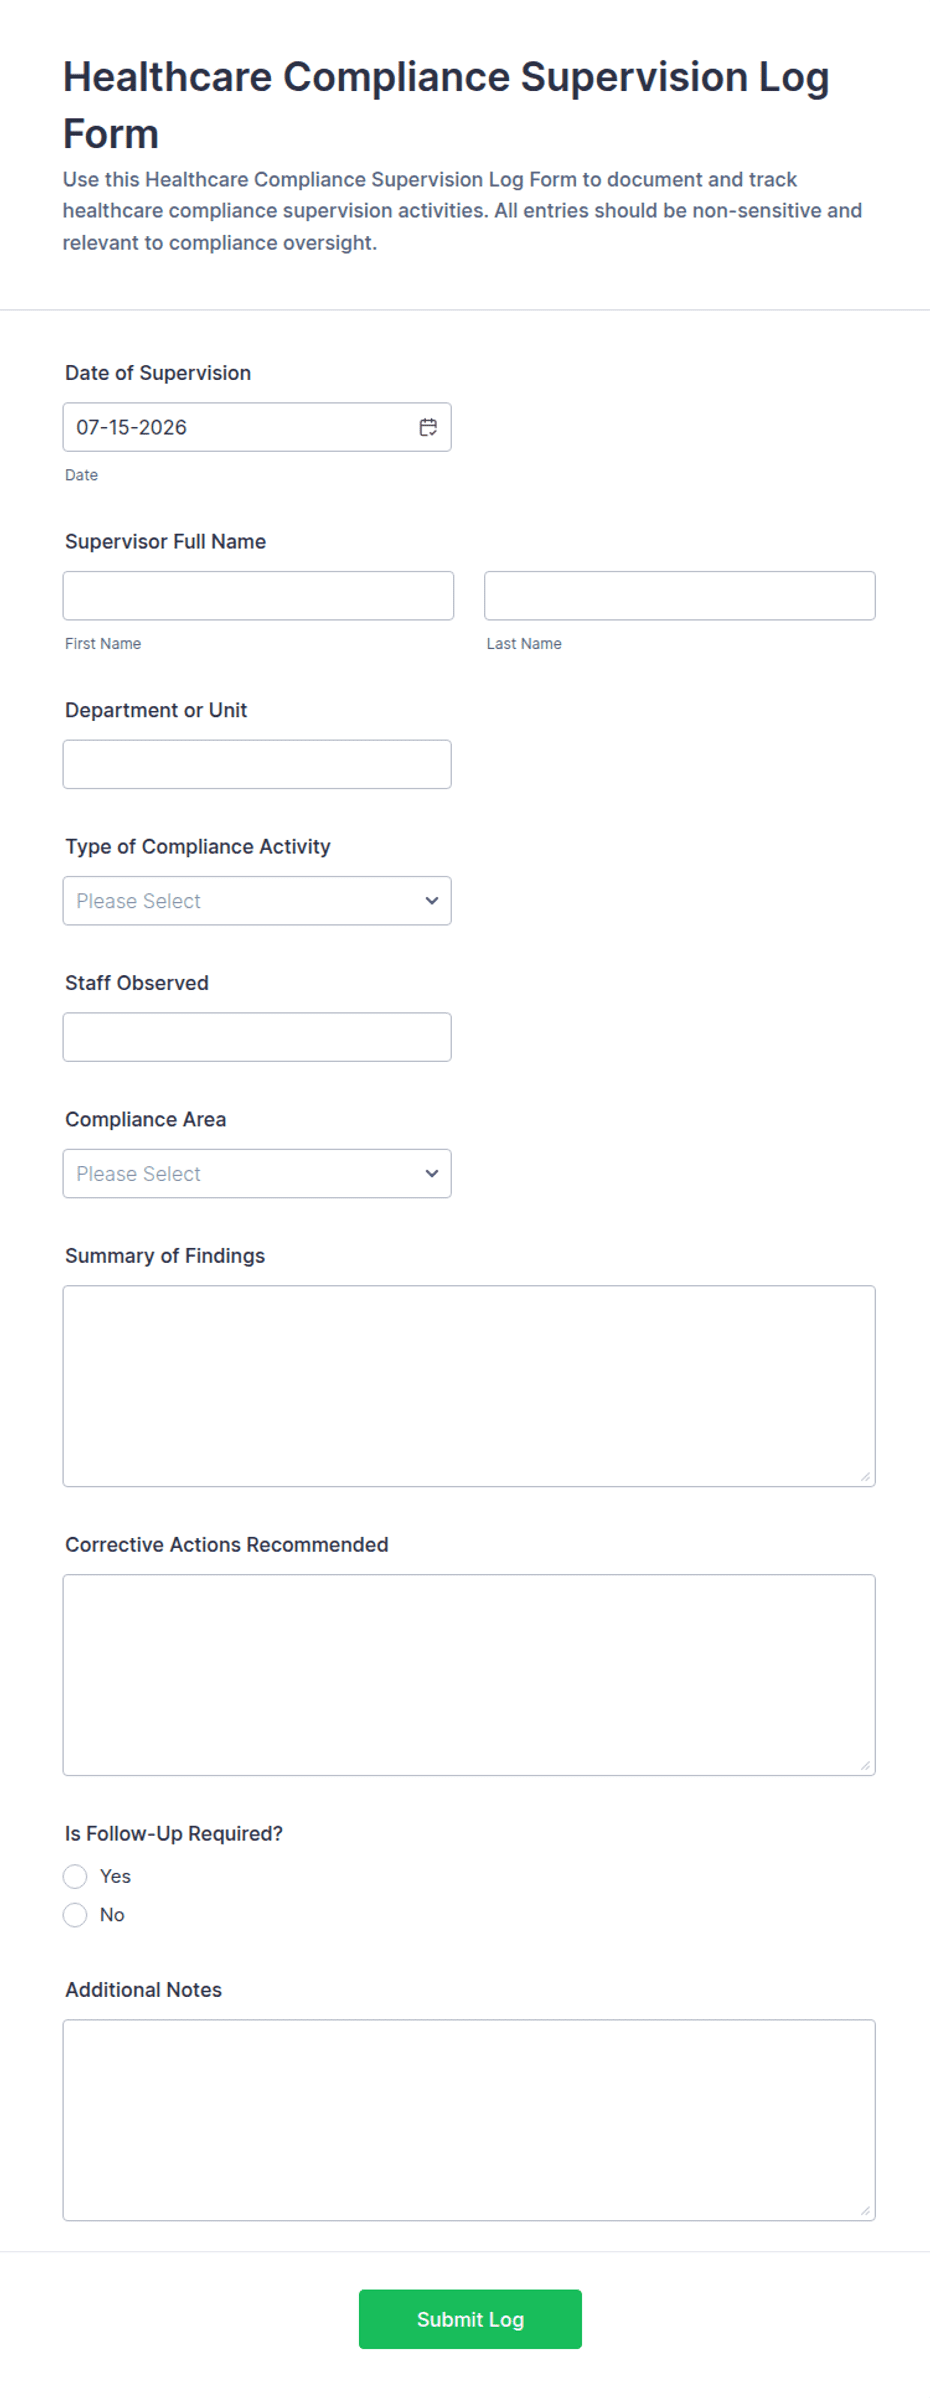Click the Department or Unit field
This screenshot has height=2398, width=930.
click(x=257, y=765)
